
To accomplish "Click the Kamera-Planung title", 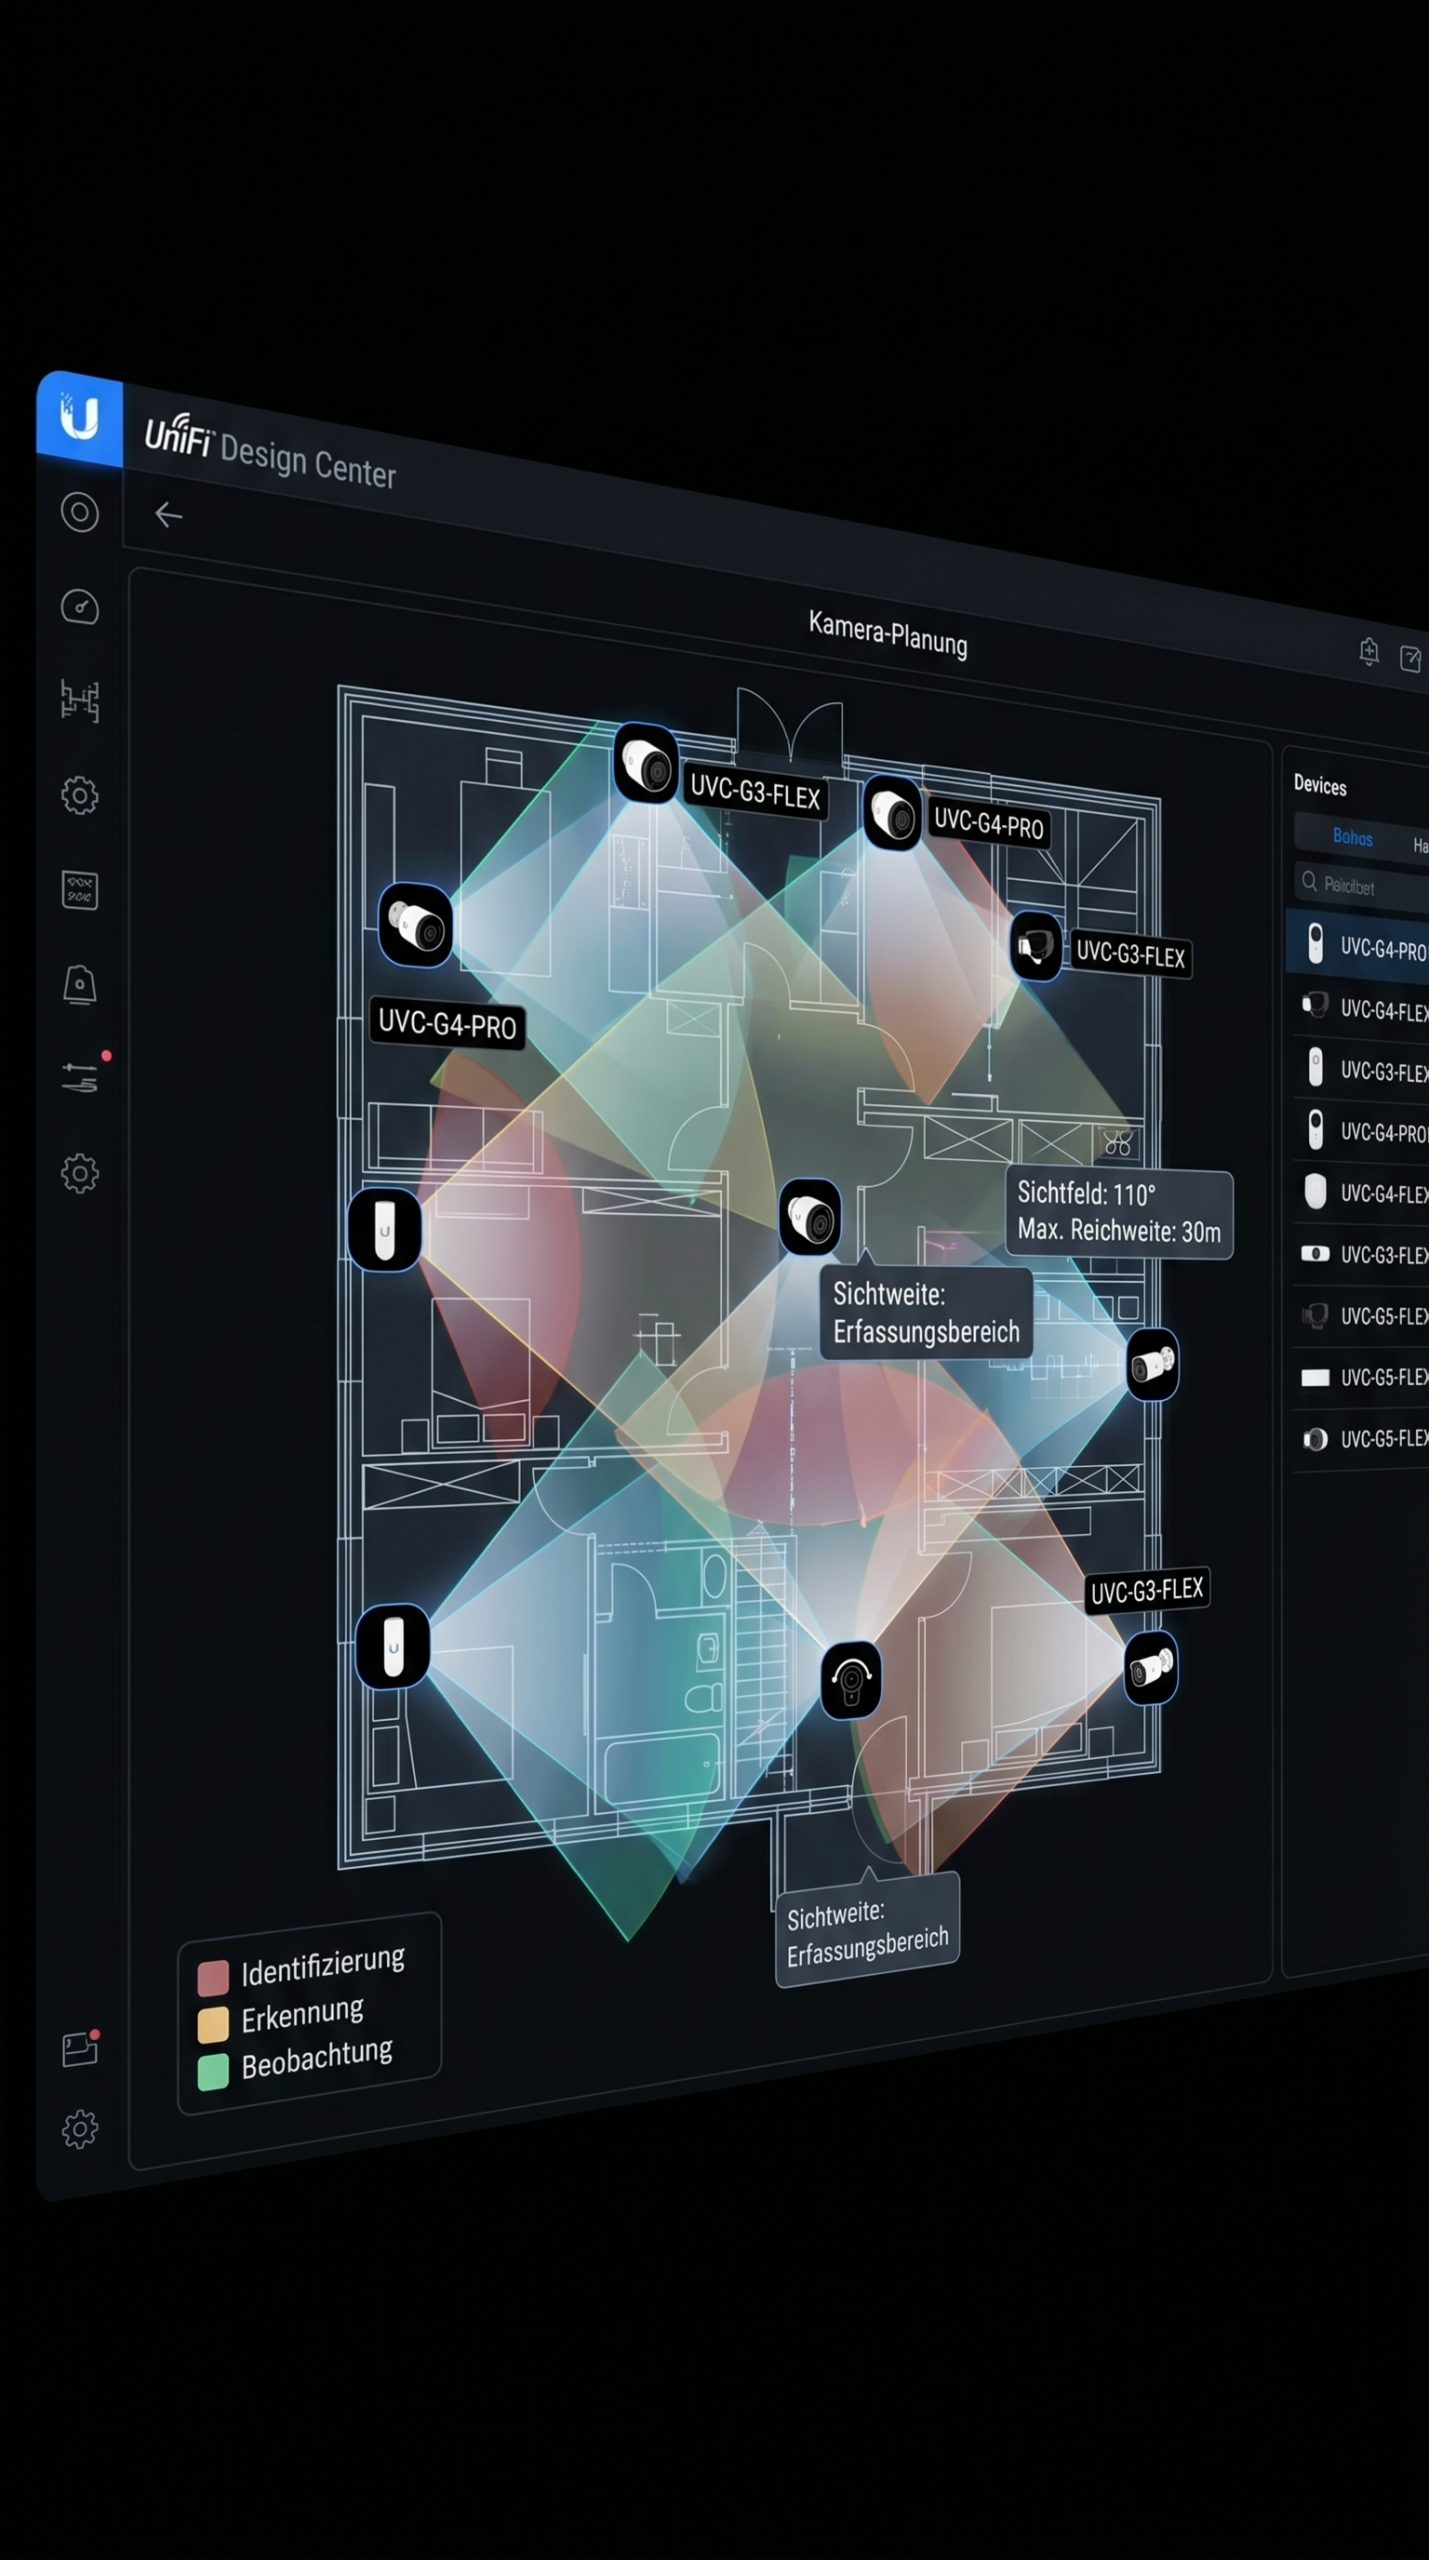I will click(888, 634).
